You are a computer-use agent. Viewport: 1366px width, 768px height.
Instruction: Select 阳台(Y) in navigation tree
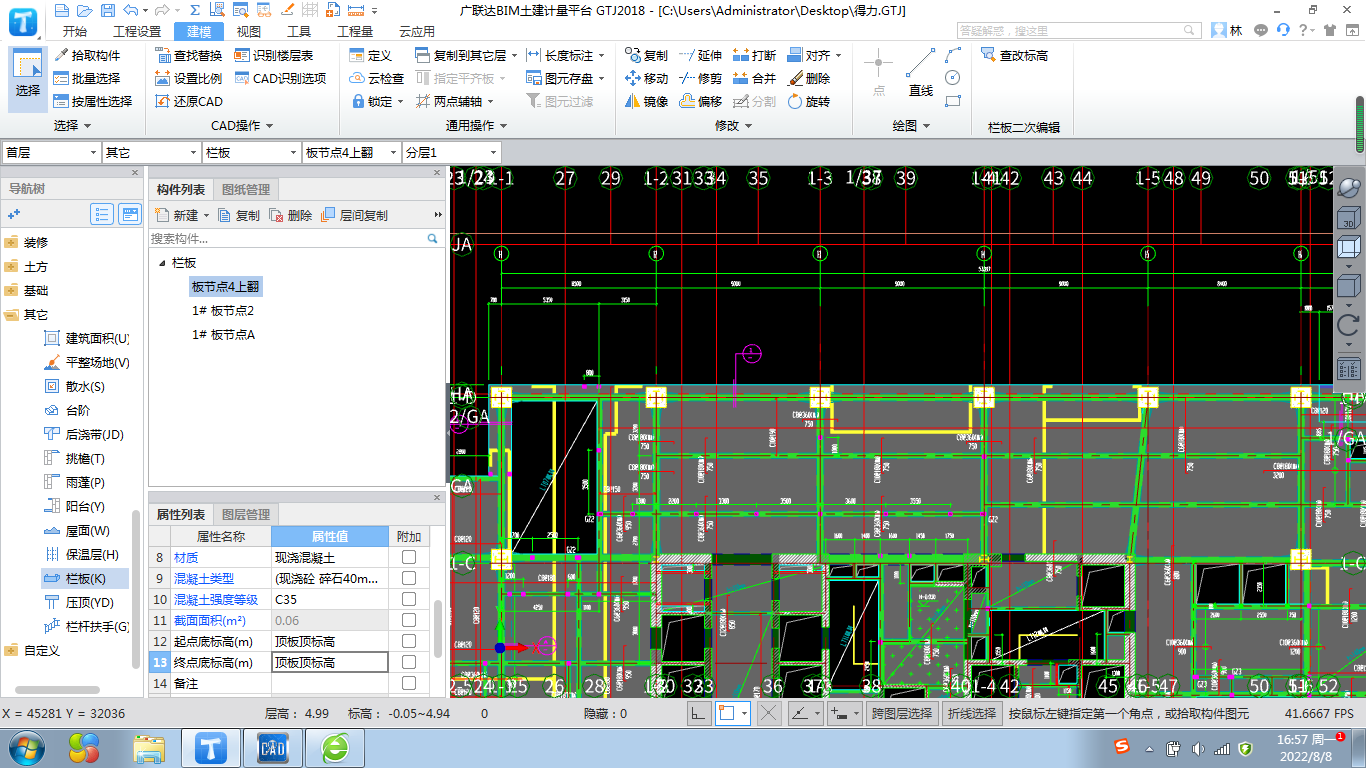coord(76,507)
